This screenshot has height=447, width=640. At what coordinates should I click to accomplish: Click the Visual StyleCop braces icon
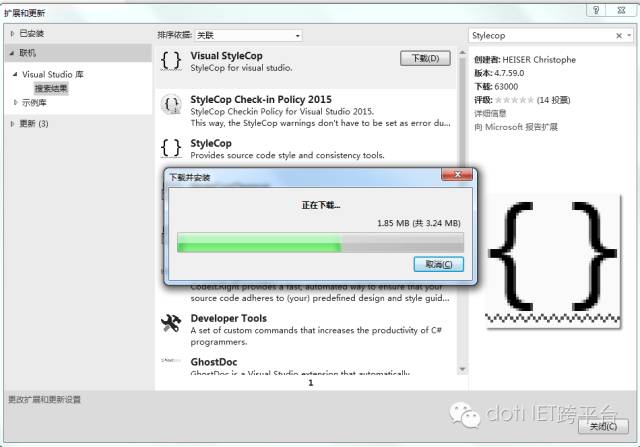[171, 61]
